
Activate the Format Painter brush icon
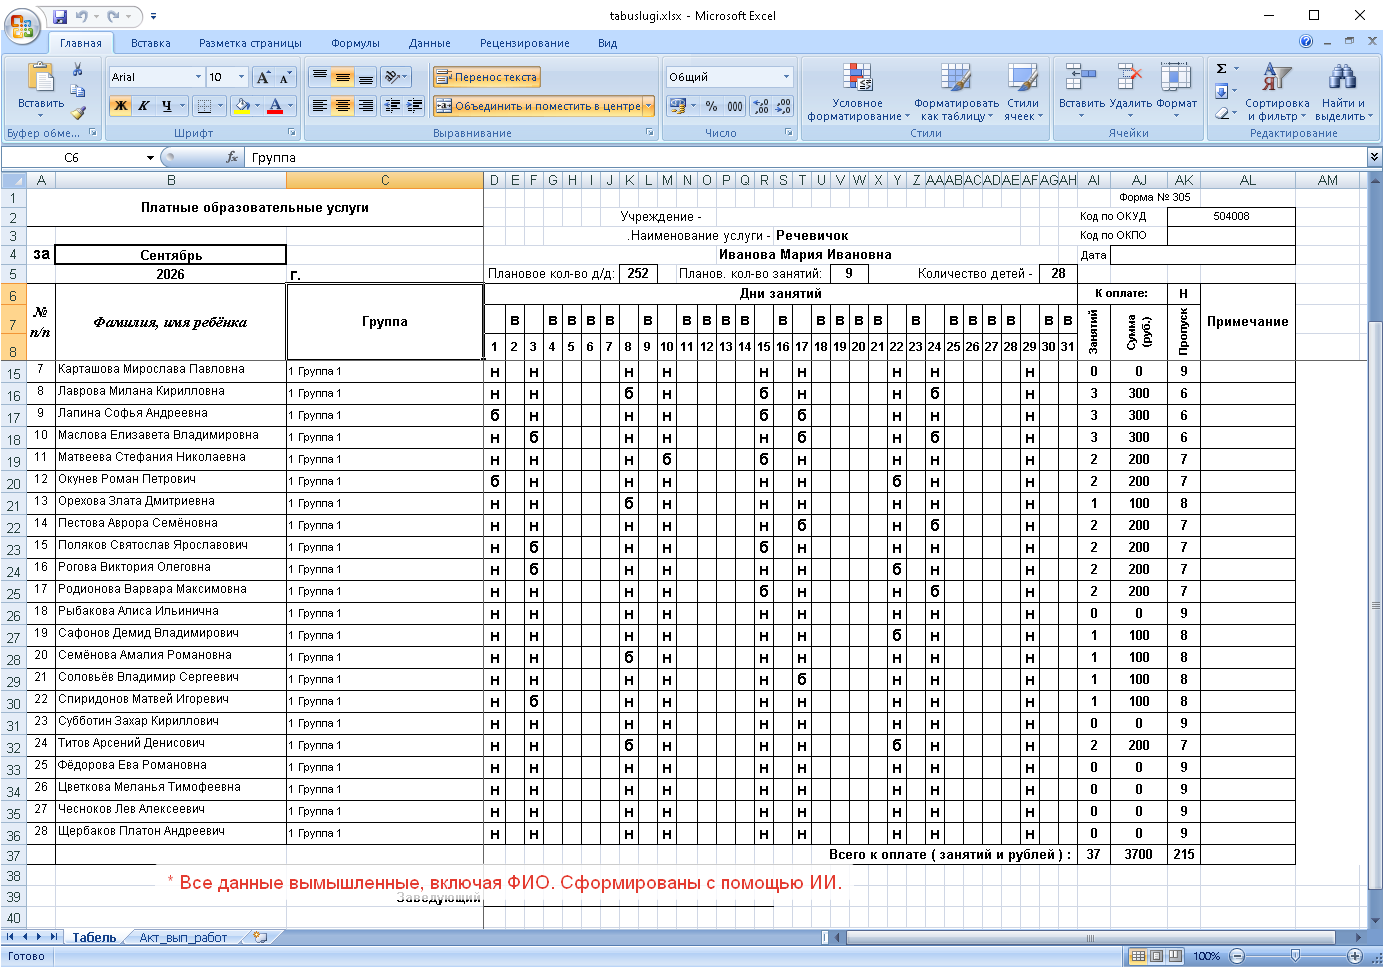(x=78, y=113)
